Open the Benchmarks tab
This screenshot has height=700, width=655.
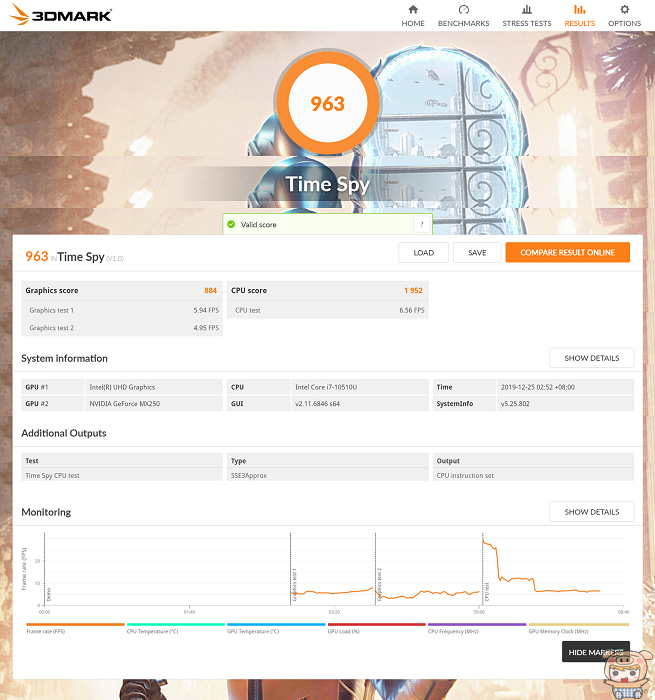463,16
